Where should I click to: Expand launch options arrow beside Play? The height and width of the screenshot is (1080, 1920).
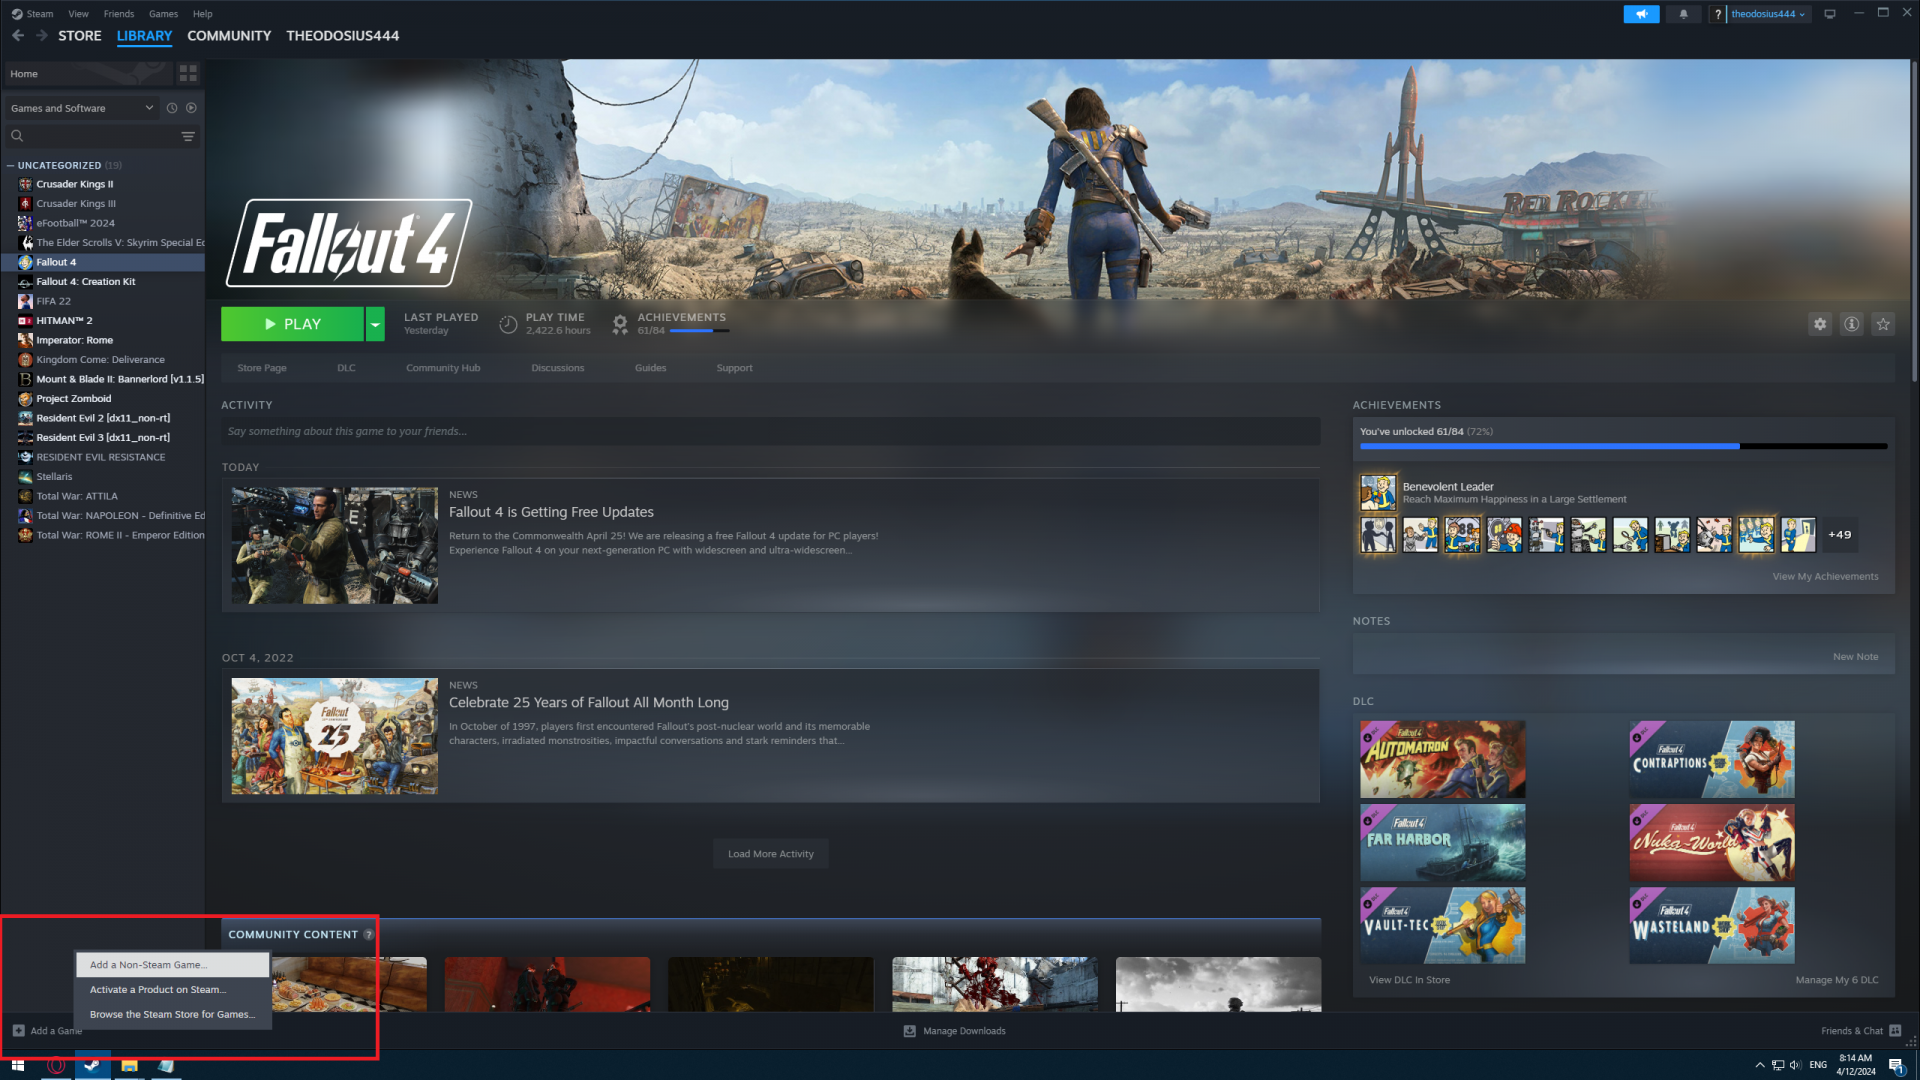click(375, 324)
